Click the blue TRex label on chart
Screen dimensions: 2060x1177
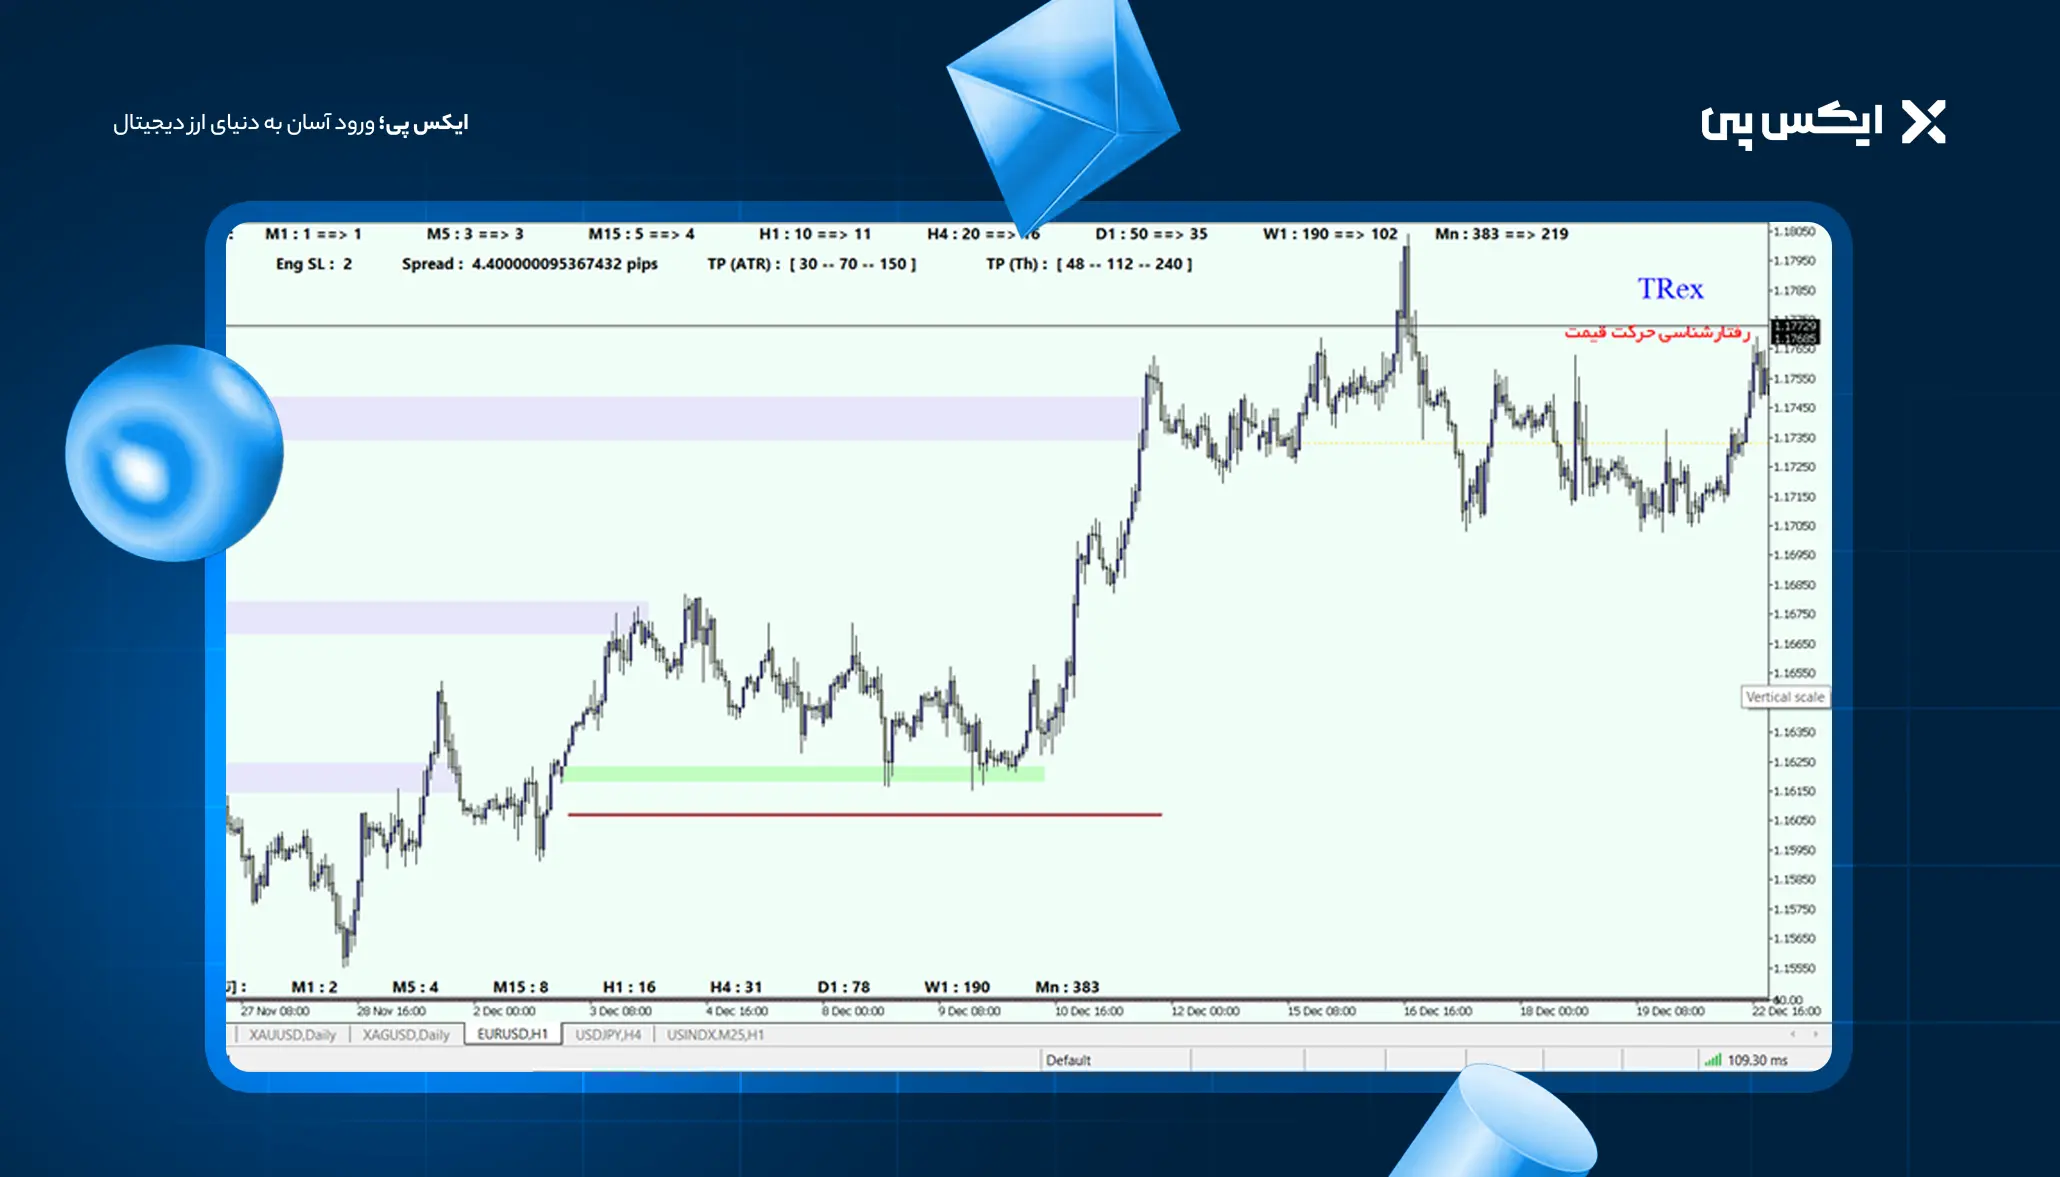tap(1670, 289)
